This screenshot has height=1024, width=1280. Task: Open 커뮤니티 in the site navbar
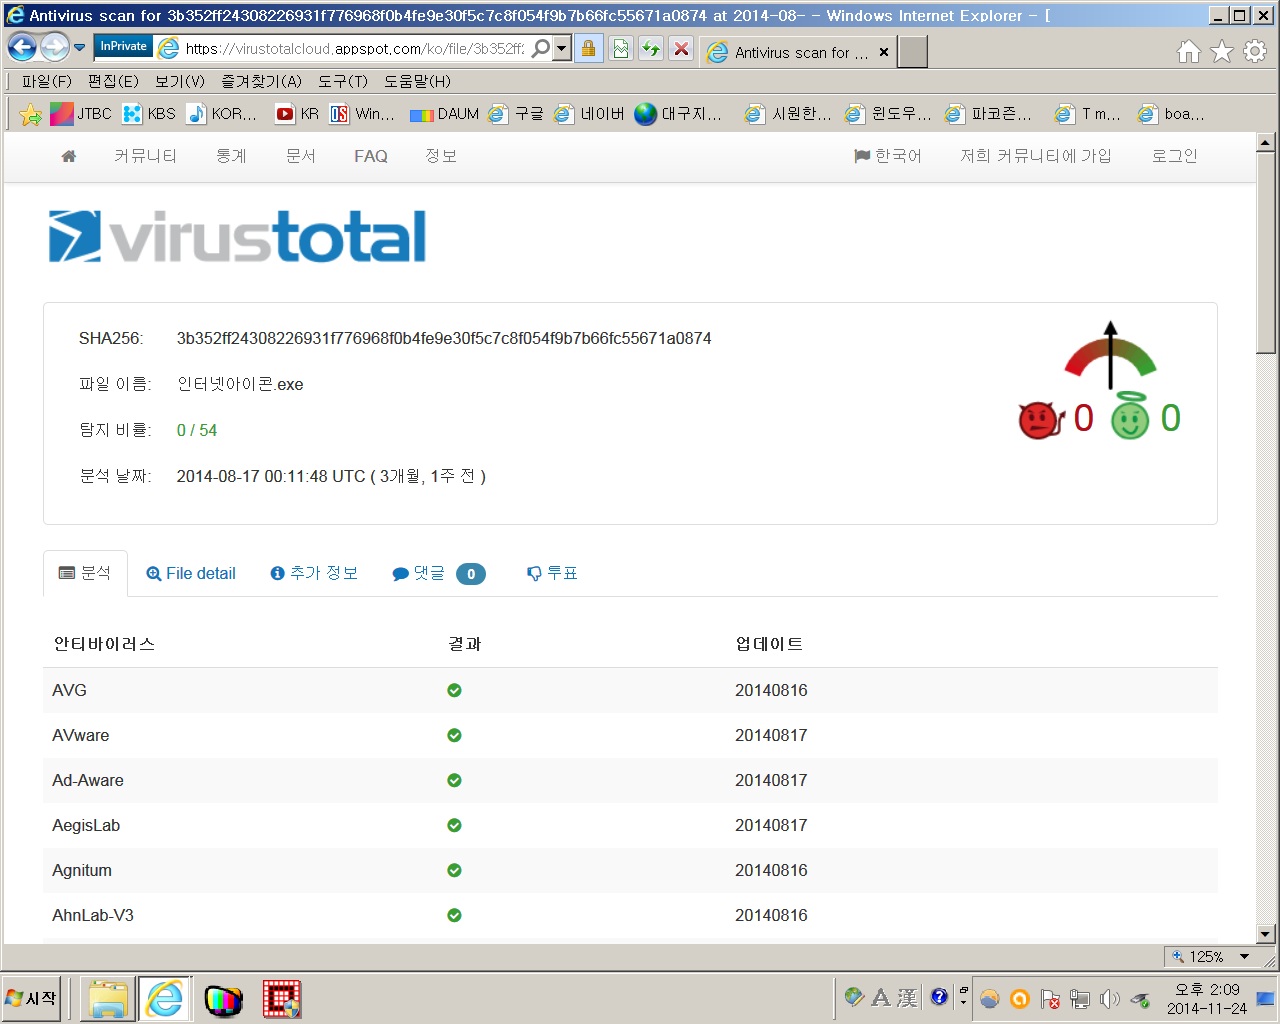tap(145, 156)
